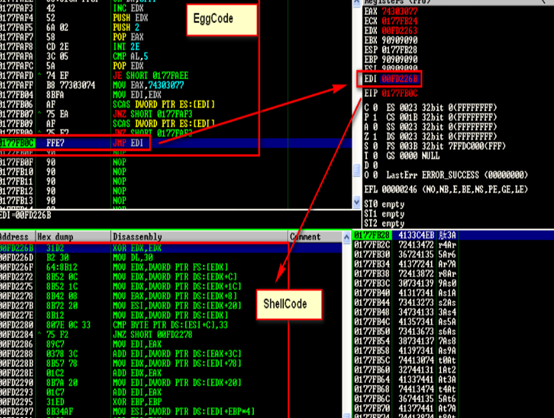Click the LastErr ERROR_SUCCESS entry

coord(457,175)
